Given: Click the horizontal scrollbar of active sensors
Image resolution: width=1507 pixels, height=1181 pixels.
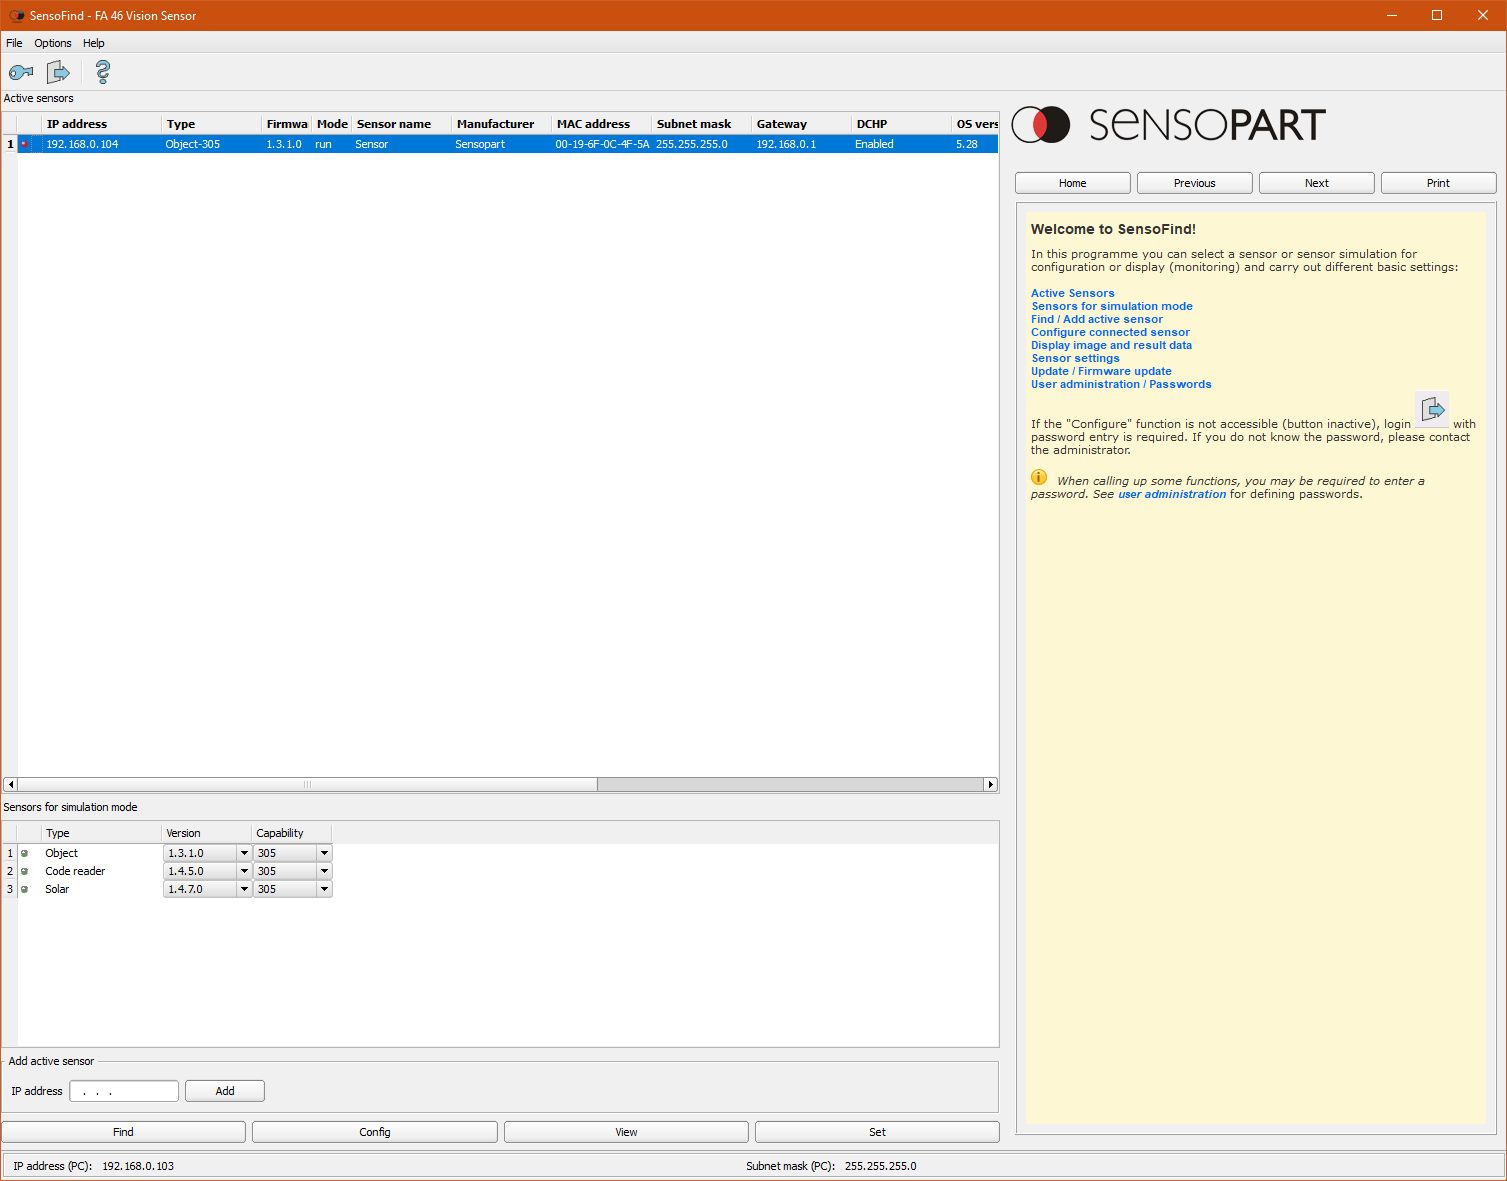Looking at the screenshot, I should 307,785.
